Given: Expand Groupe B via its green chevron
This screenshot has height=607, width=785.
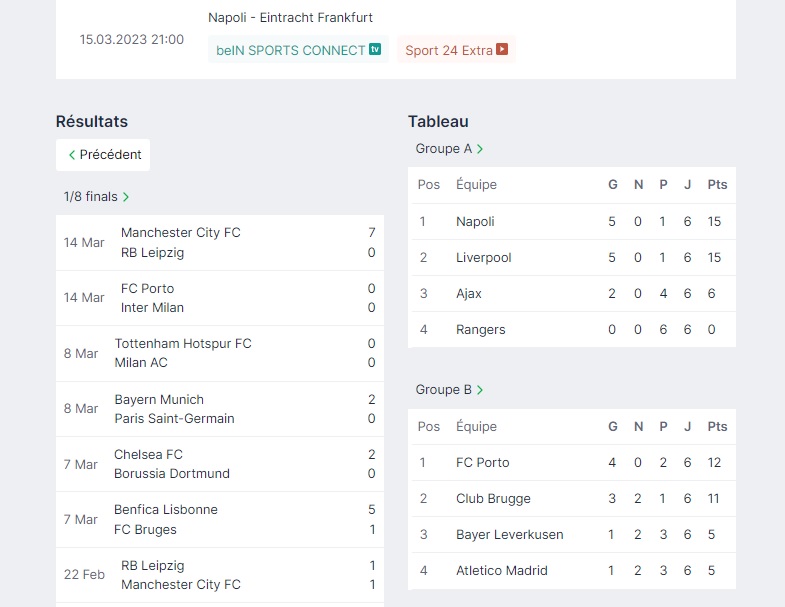Looking at the screenshot, I should pos(480,390).
